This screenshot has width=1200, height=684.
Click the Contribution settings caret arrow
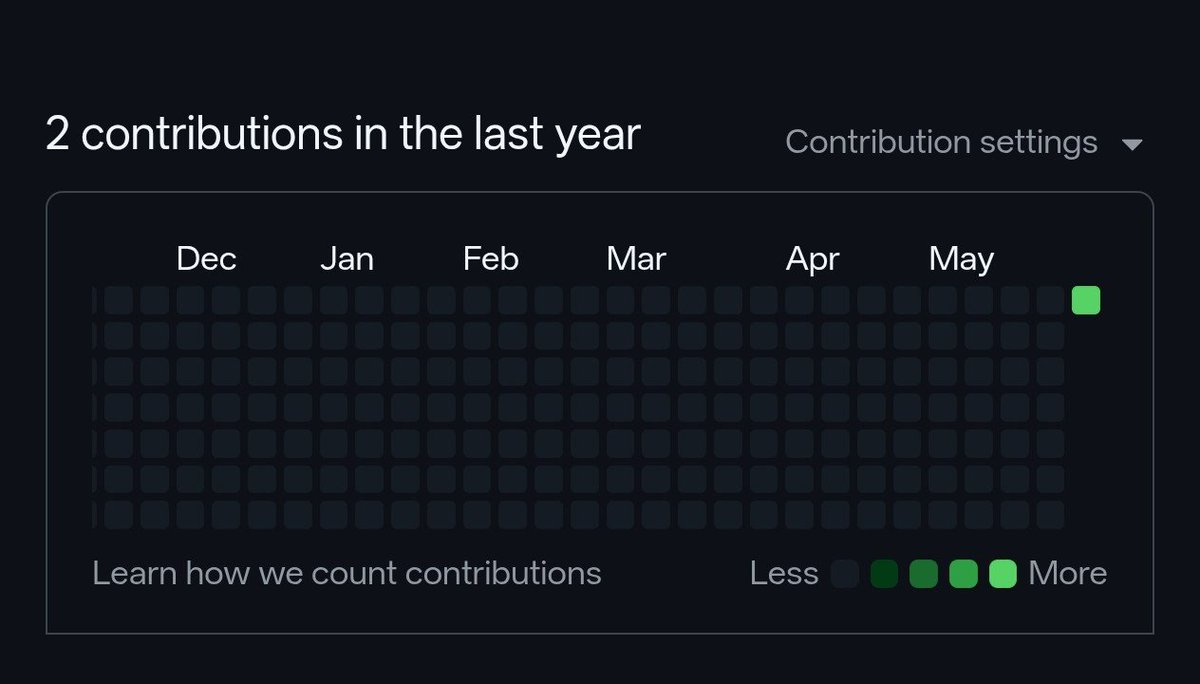[x=1132, y=145]
